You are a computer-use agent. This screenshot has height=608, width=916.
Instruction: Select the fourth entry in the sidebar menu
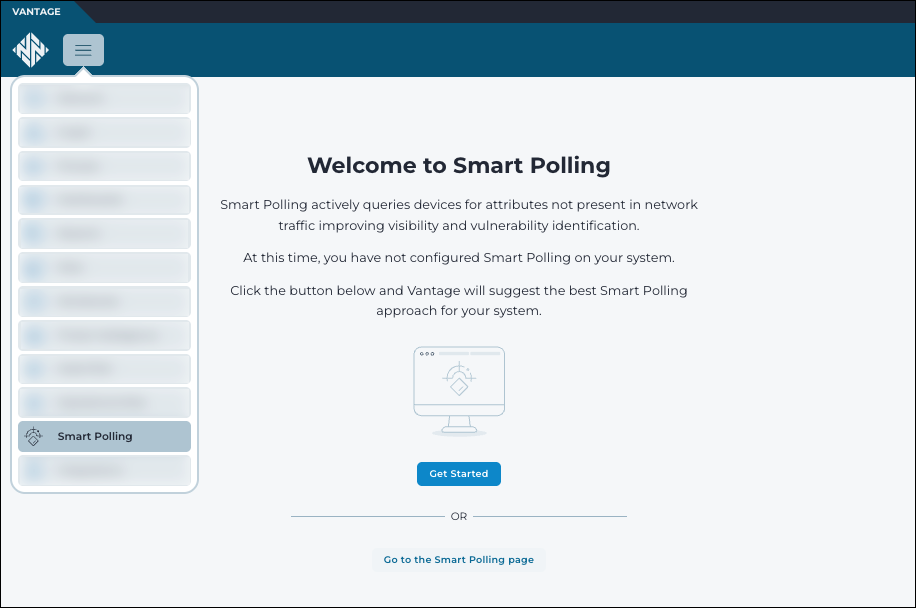click(x=104, y=199)
